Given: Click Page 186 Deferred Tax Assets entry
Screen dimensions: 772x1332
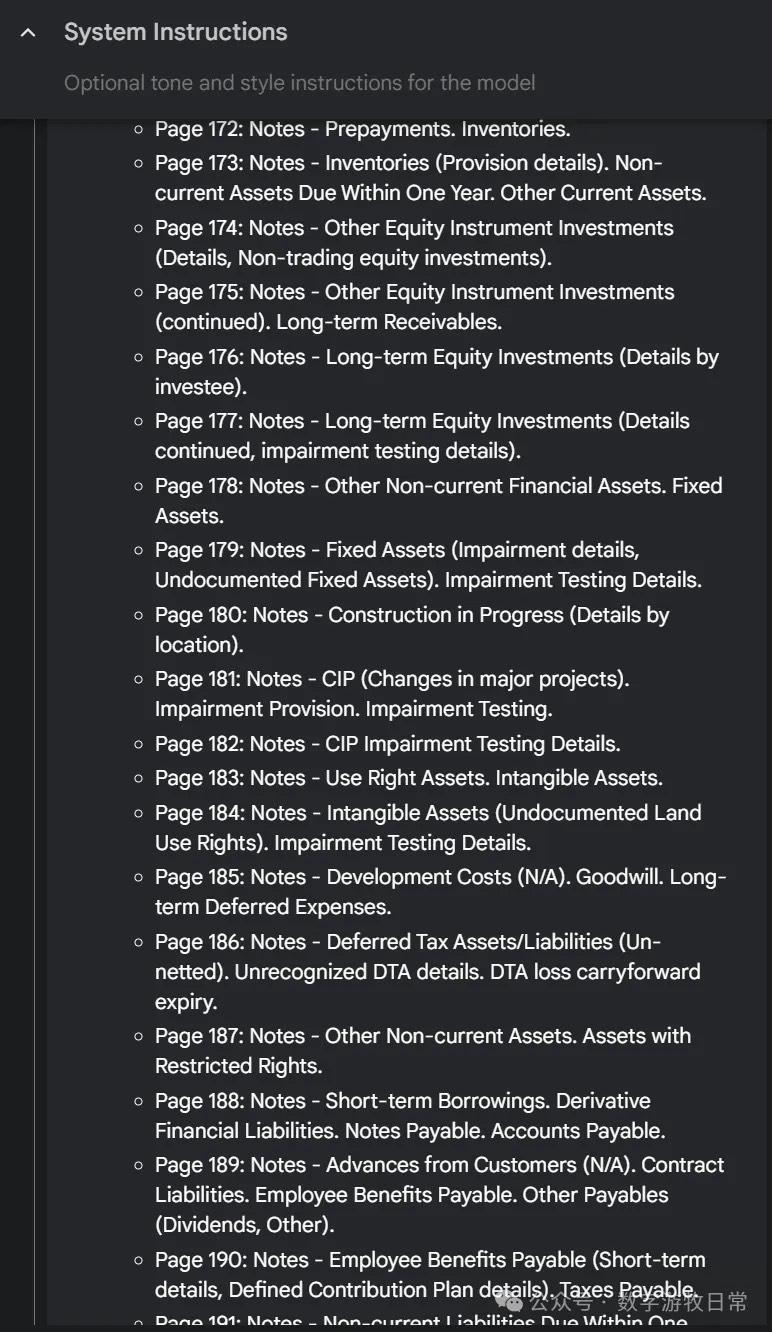Looking at the screenshot, I should (x=427, y=971).
